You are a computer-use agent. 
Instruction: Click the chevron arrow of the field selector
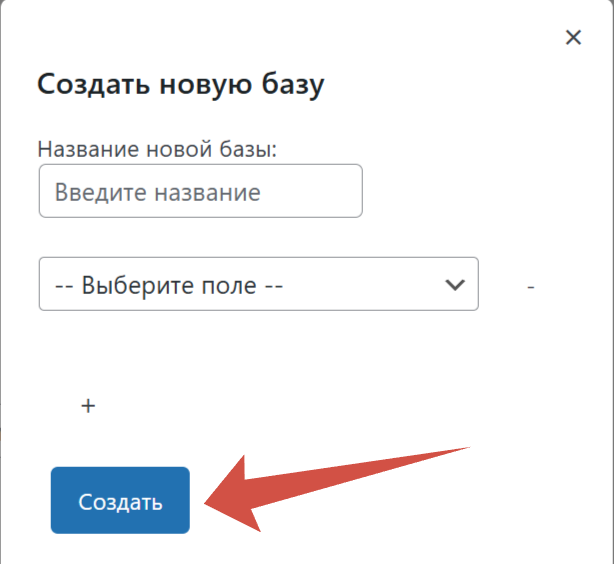pos(454,284)
